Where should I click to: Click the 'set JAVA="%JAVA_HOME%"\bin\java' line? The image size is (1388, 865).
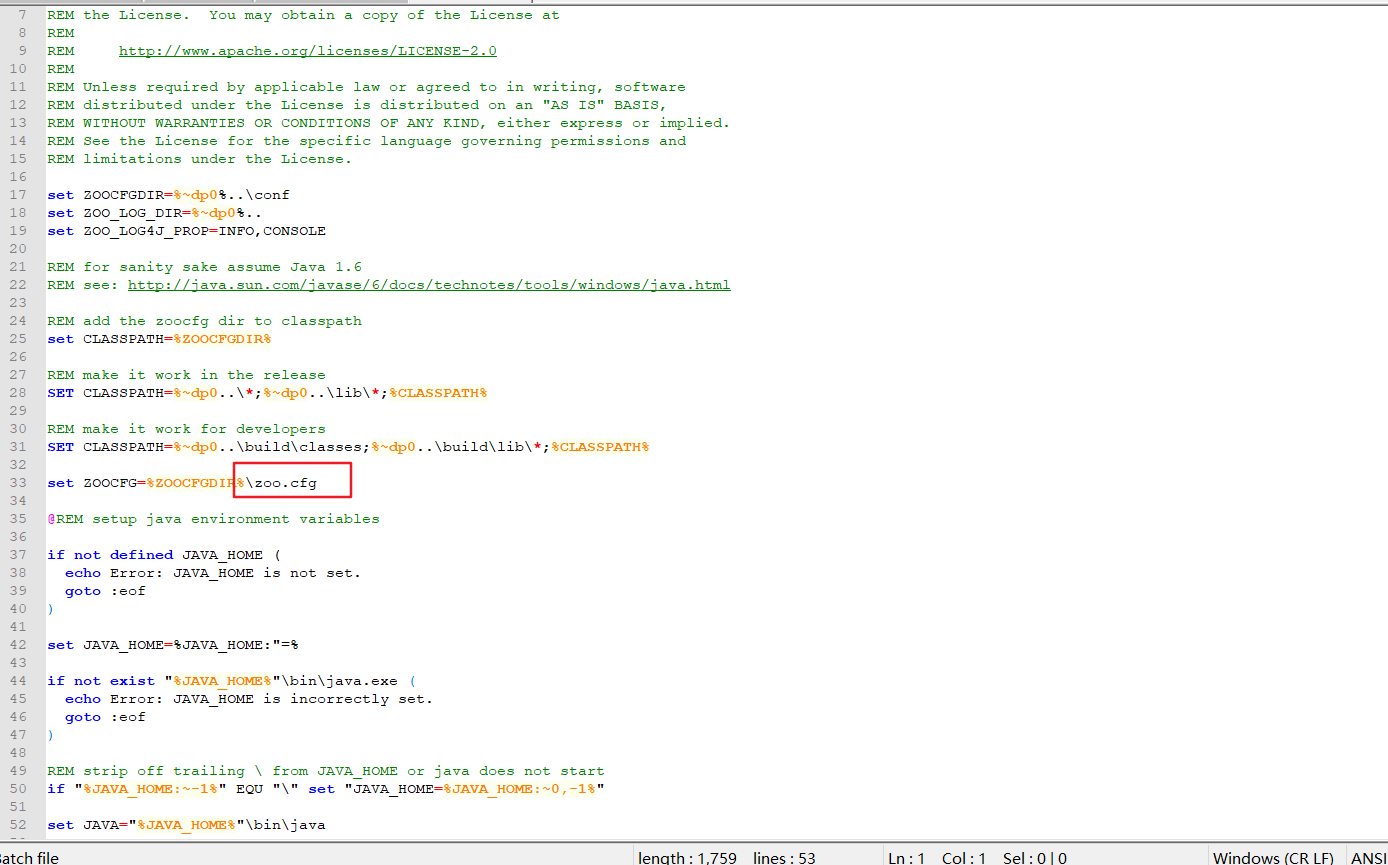click(186, 825)
